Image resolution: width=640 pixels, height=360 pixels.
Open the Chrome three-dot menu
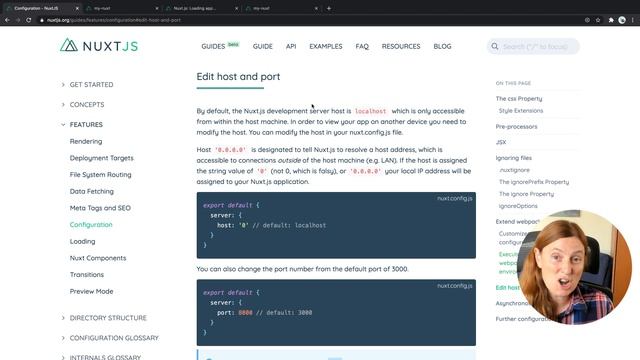[633, 20]
